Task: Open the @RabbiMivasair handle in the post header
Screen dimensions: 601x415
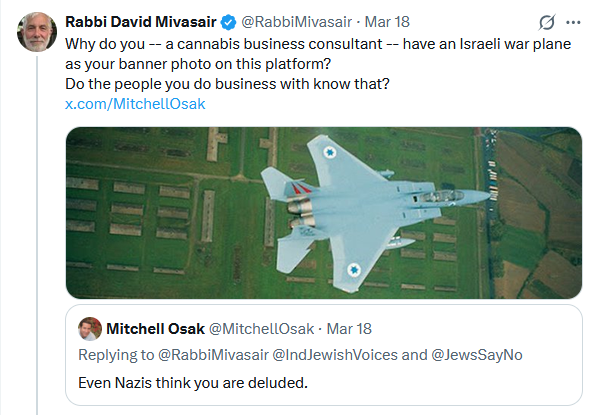Action: (x=296, y=22)
